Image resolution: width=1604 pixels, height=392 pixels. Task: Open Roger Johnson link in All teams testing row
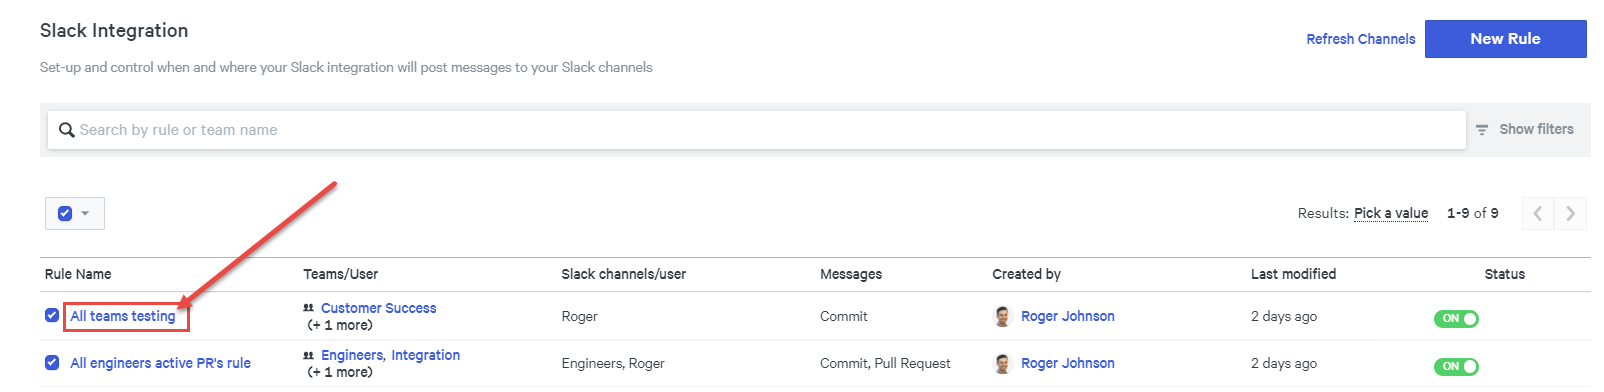pyautogui.click(x=1067, y=316)
